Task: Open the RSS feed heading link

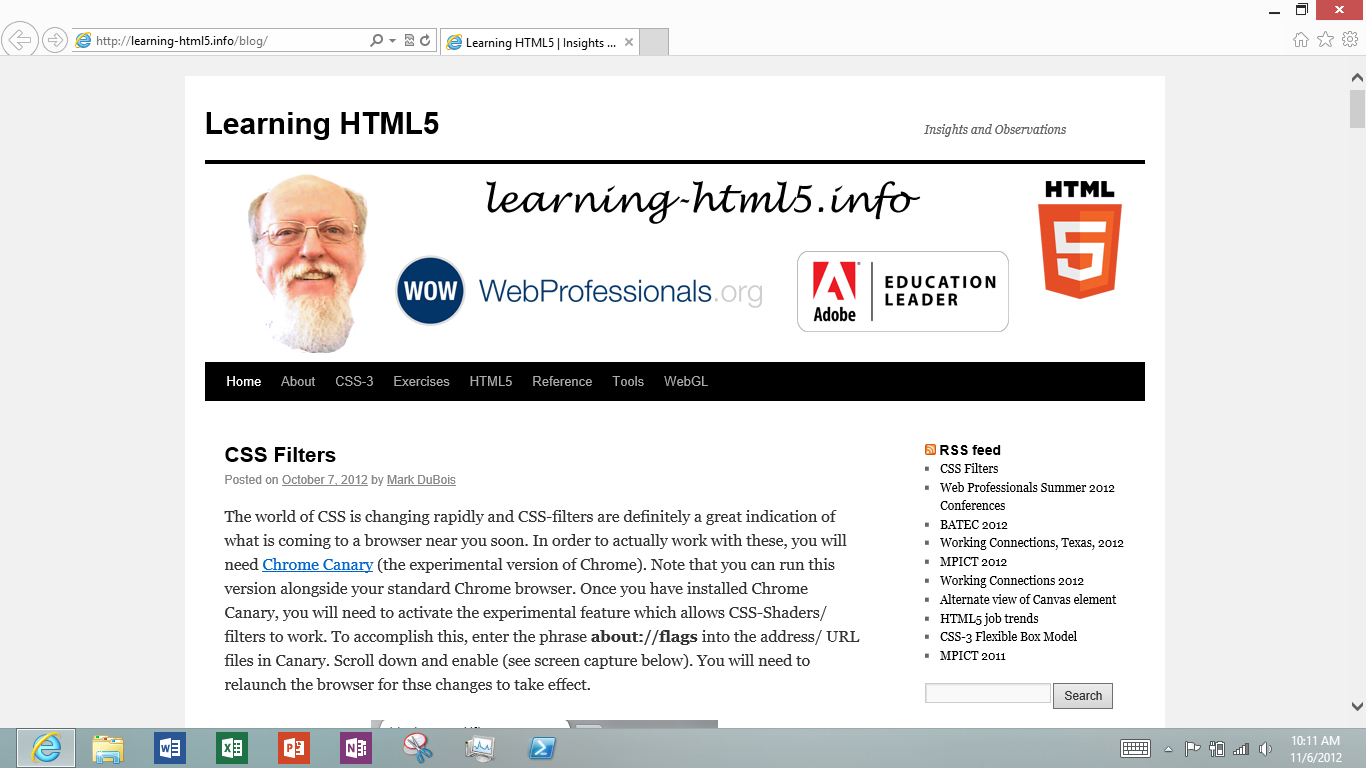Action: [x=970, y=450]
